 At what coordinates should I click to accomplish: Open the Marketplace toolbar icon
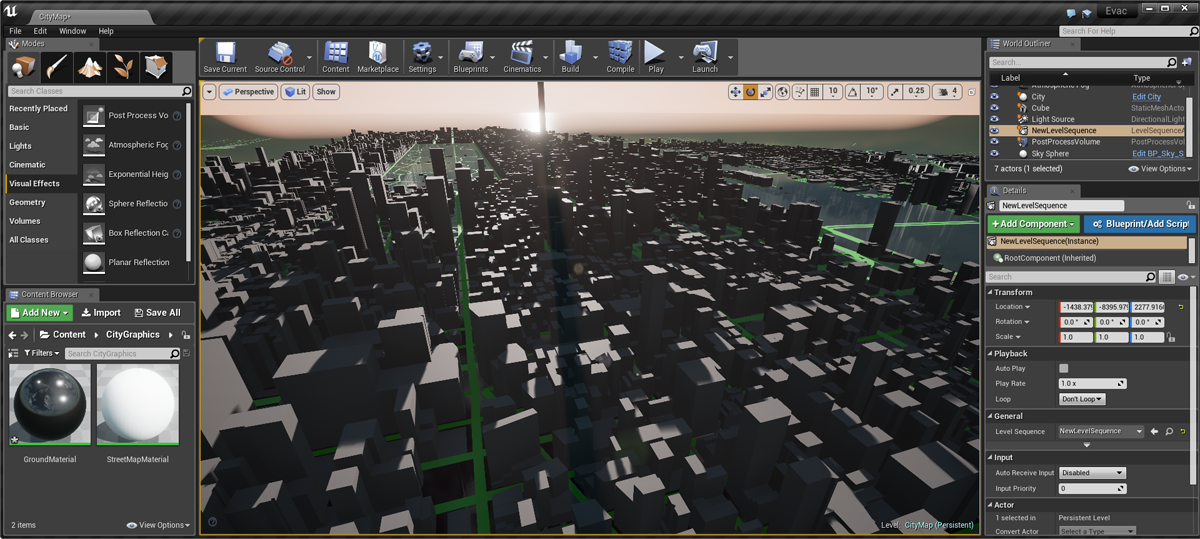point(378,57)
